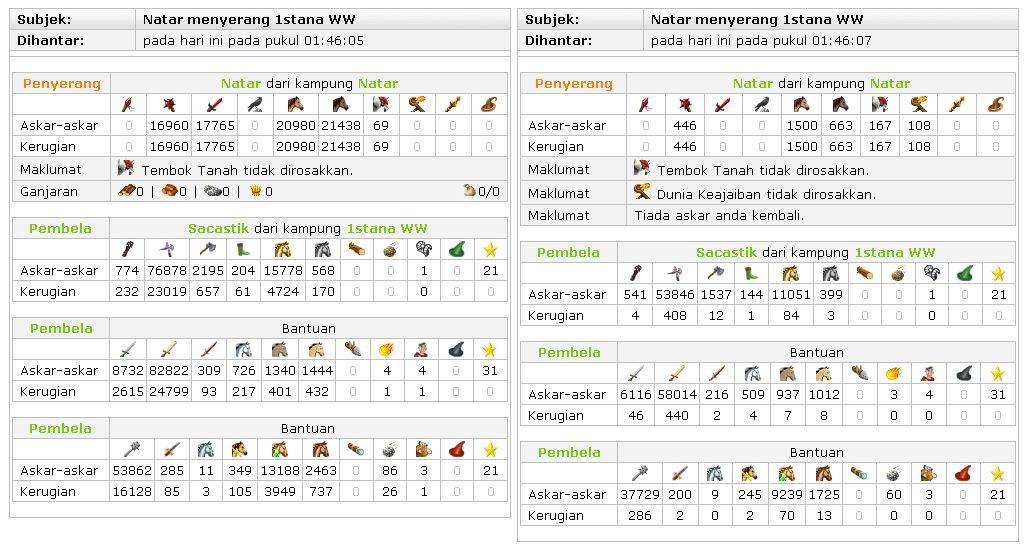Click the wood resource icon in Ganjaran row
Viewport: 1030px width, 550px height.
point(126,191)
